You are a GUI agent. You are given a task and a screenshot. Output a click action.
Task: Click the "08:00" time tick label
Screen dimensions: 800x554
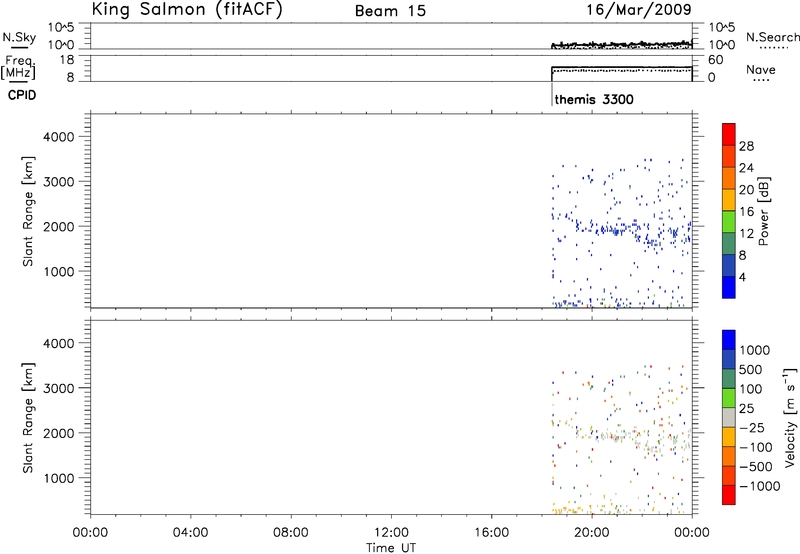(x=291, y=533)
